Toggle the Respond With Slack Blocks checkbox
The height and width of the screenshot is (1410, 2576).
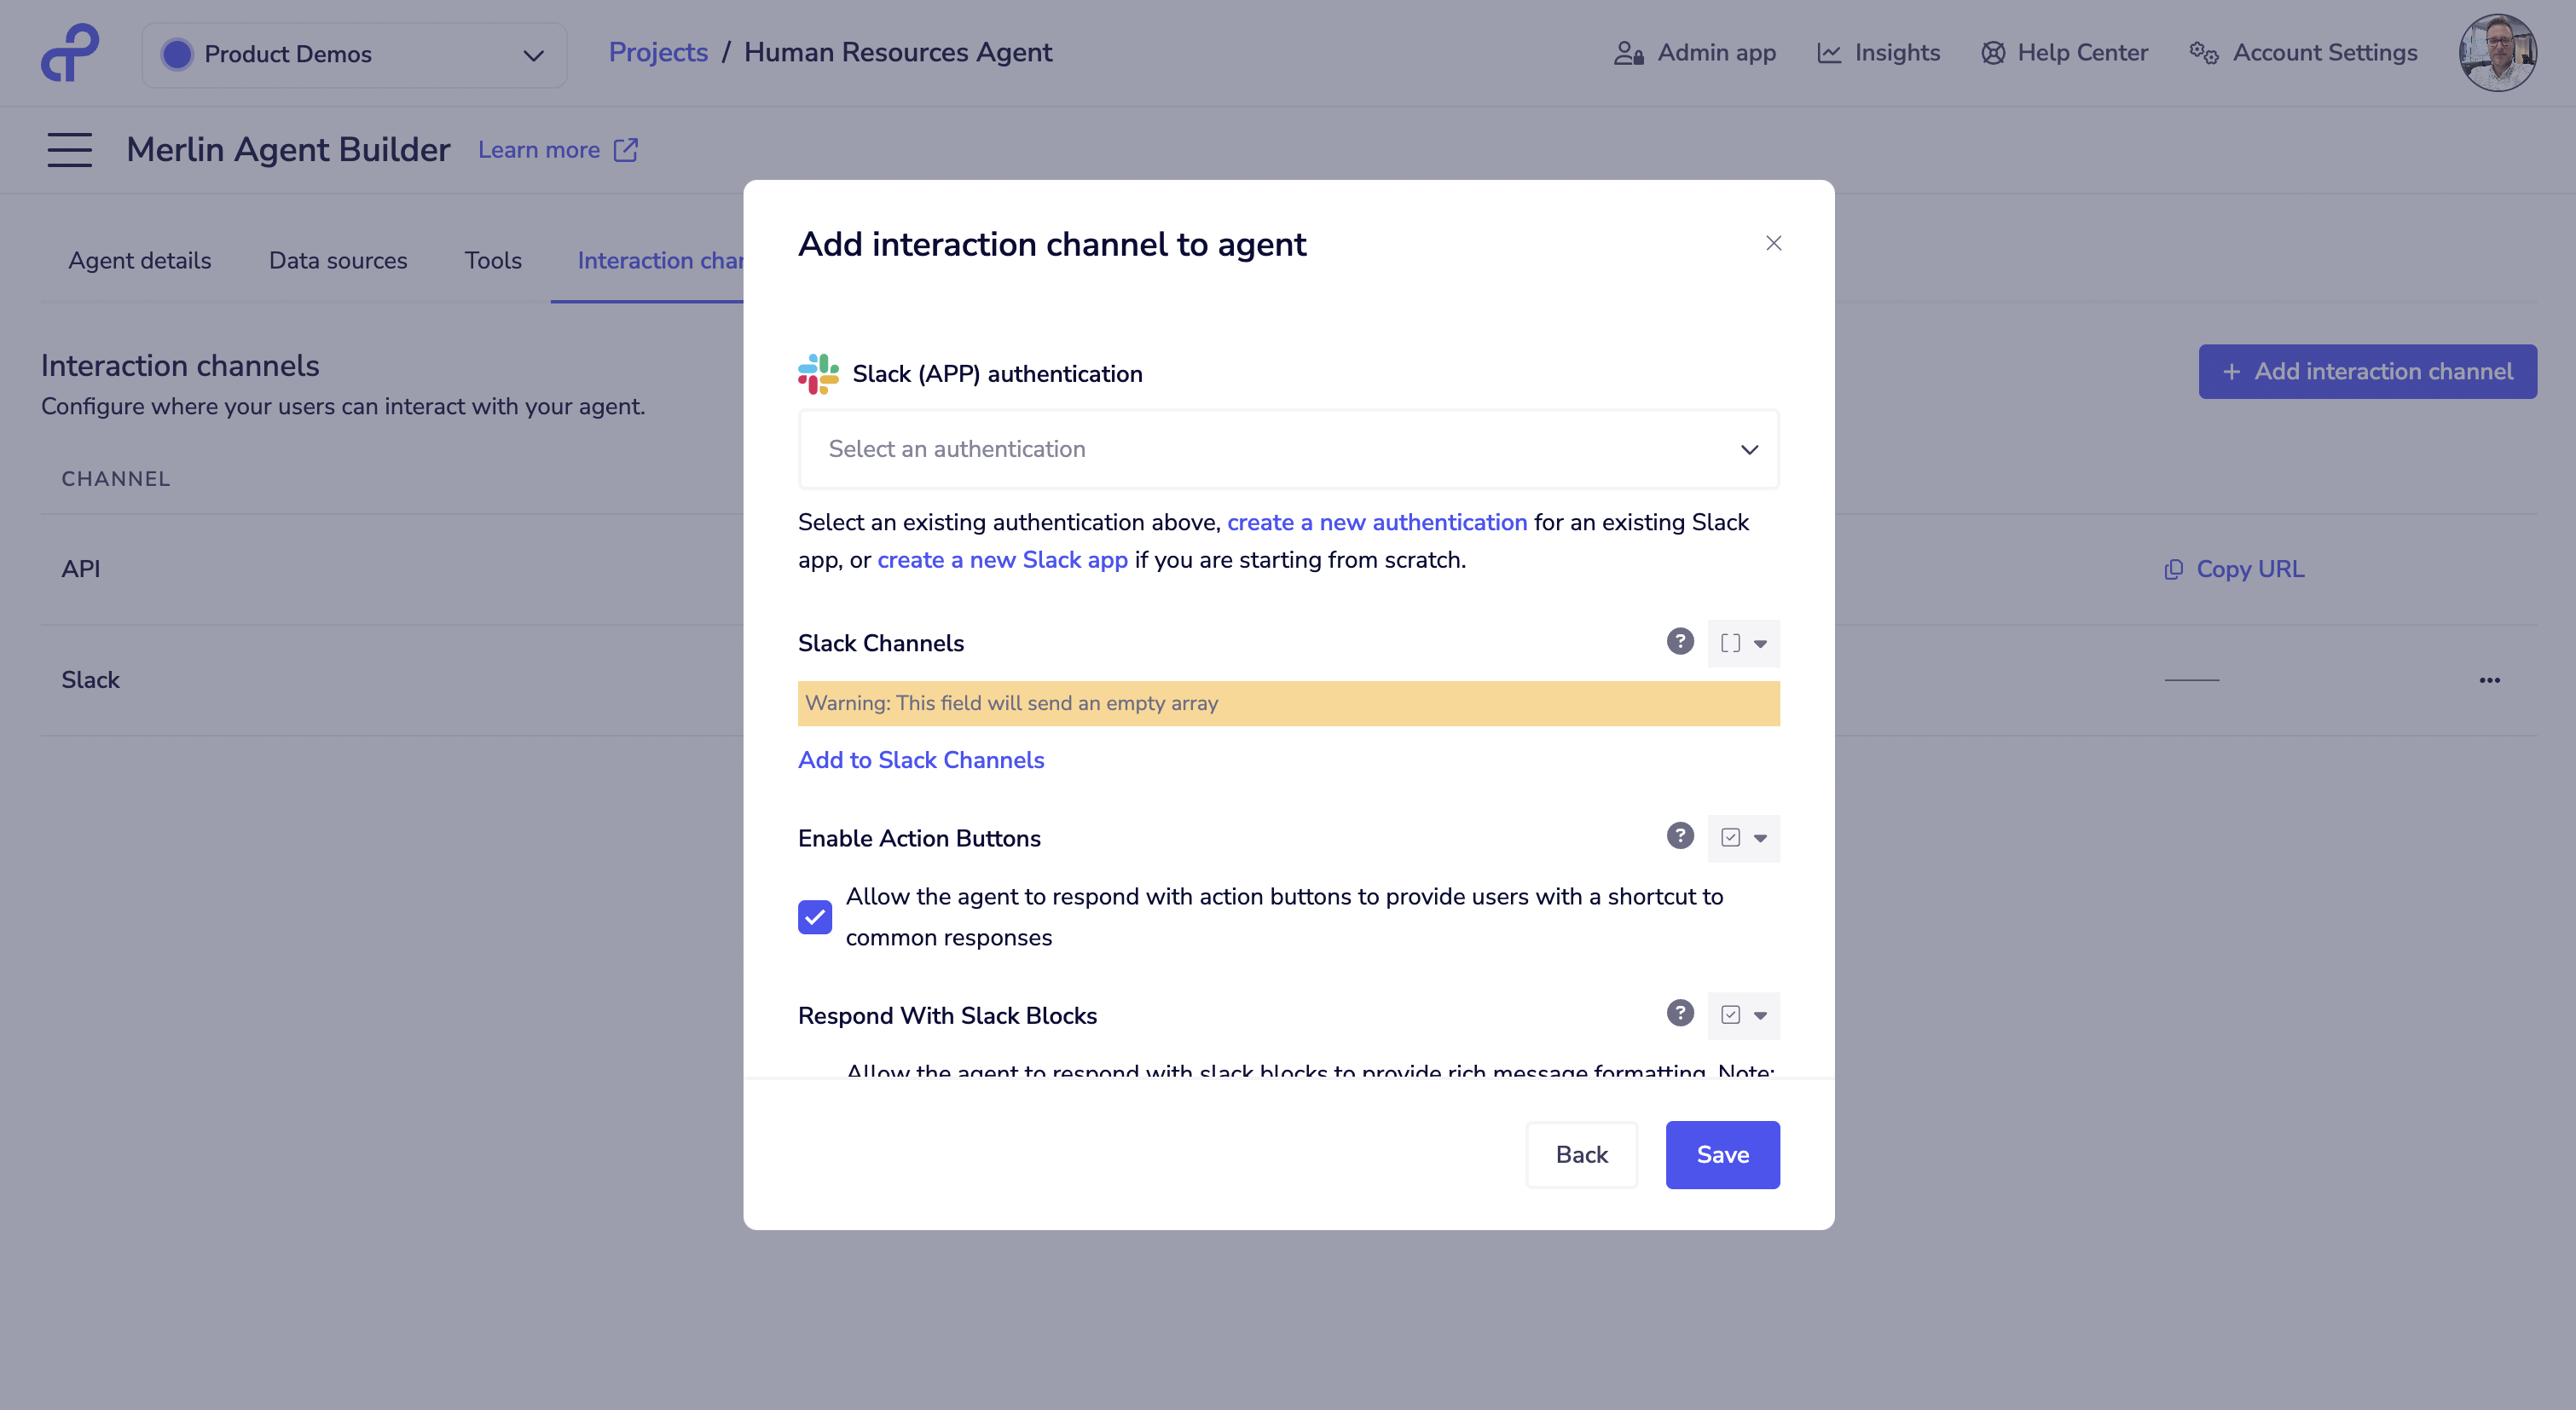coord(1729,1015)
